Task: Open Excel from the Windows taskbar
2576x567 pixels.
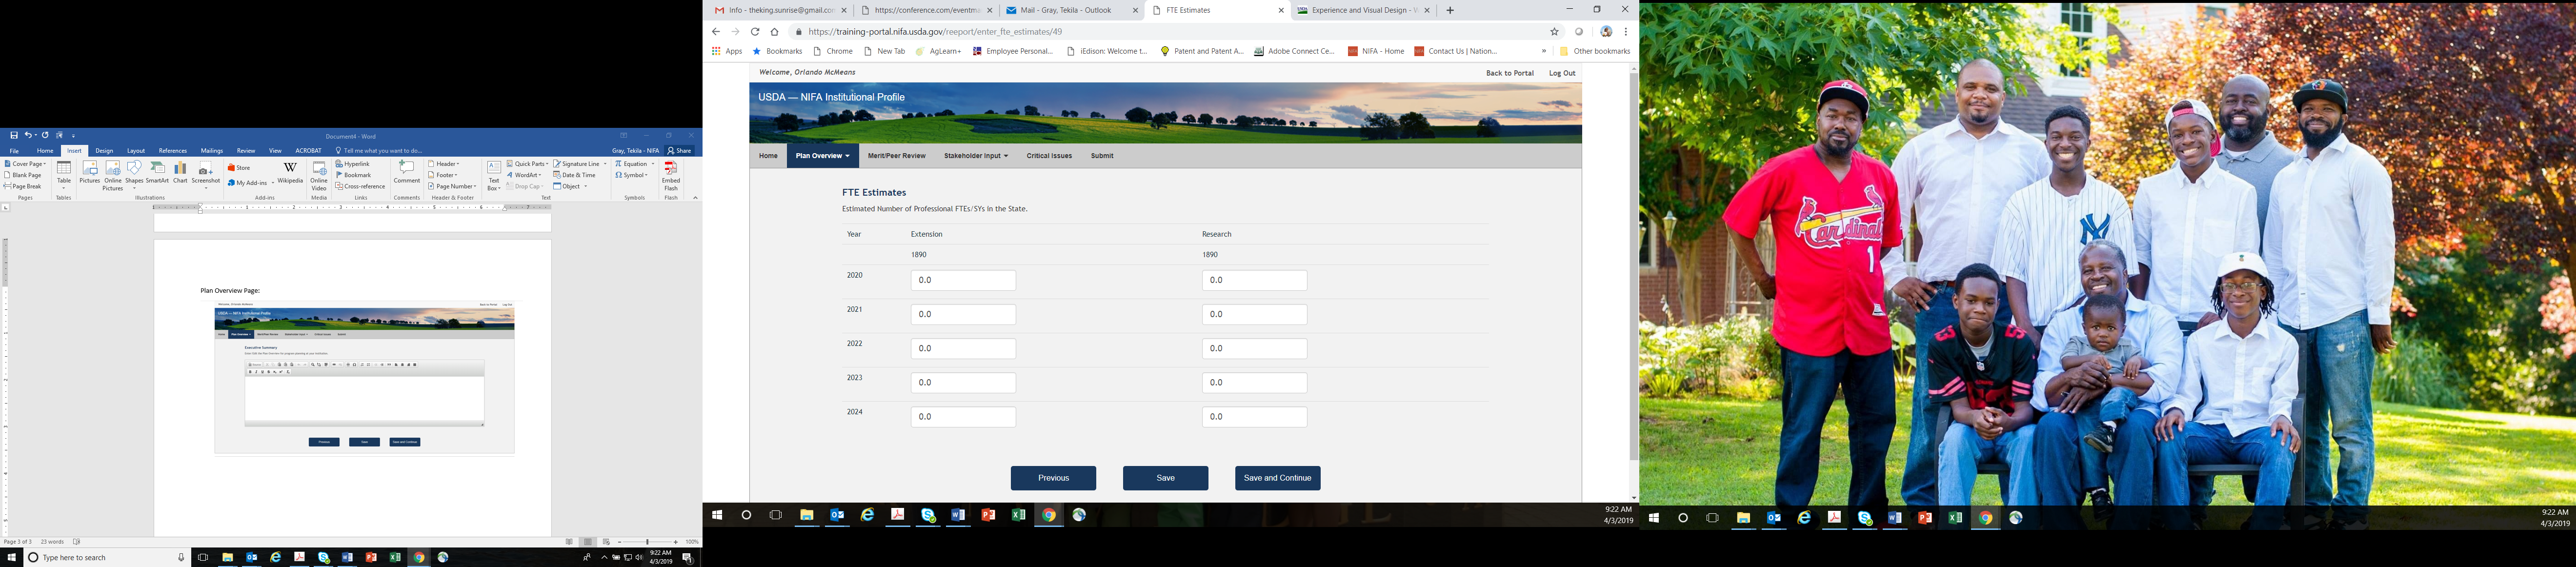Action: (1018, 515)
